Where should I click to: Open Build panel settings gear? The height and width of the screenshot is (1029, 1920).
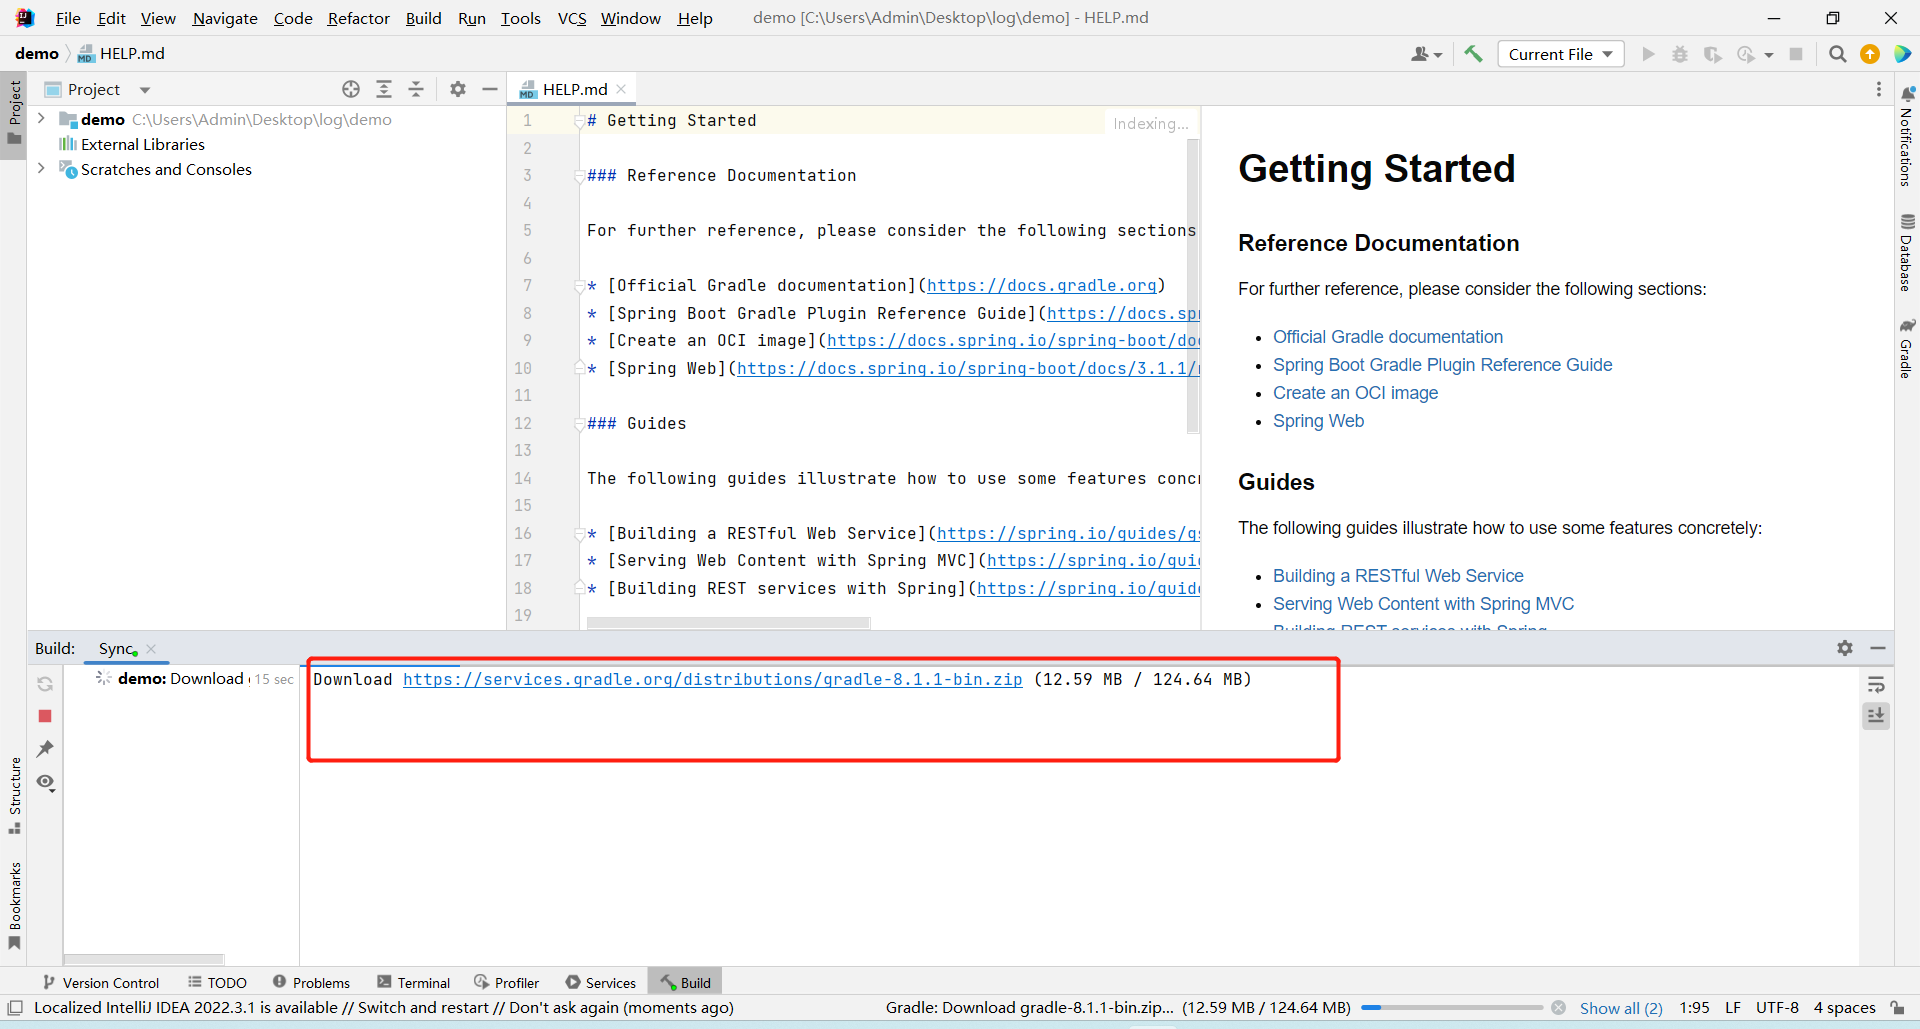pyautogui.click(x=1845, y=648)
